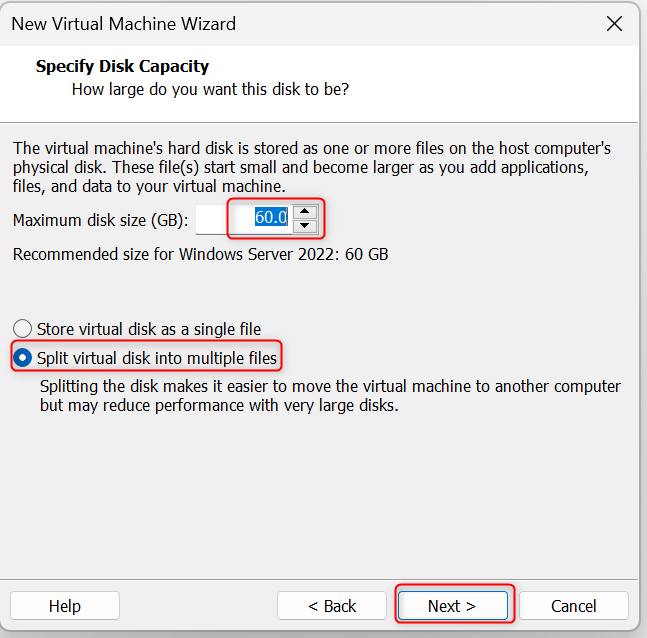Click the 'Specify Disk Capacity' heading
This screenshot has width=647, height=638.
[x=122, y=66]
